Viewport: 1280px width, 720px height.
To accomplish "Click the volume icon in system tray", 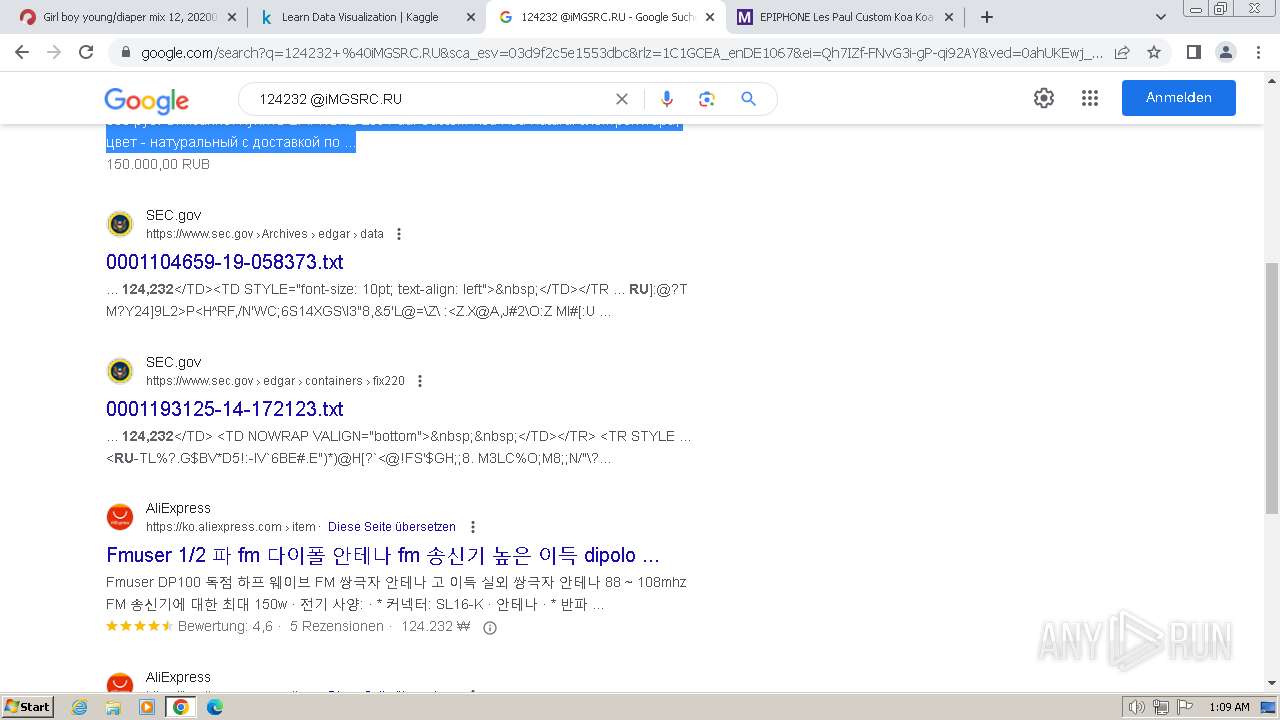I will tap(1137, 707).
